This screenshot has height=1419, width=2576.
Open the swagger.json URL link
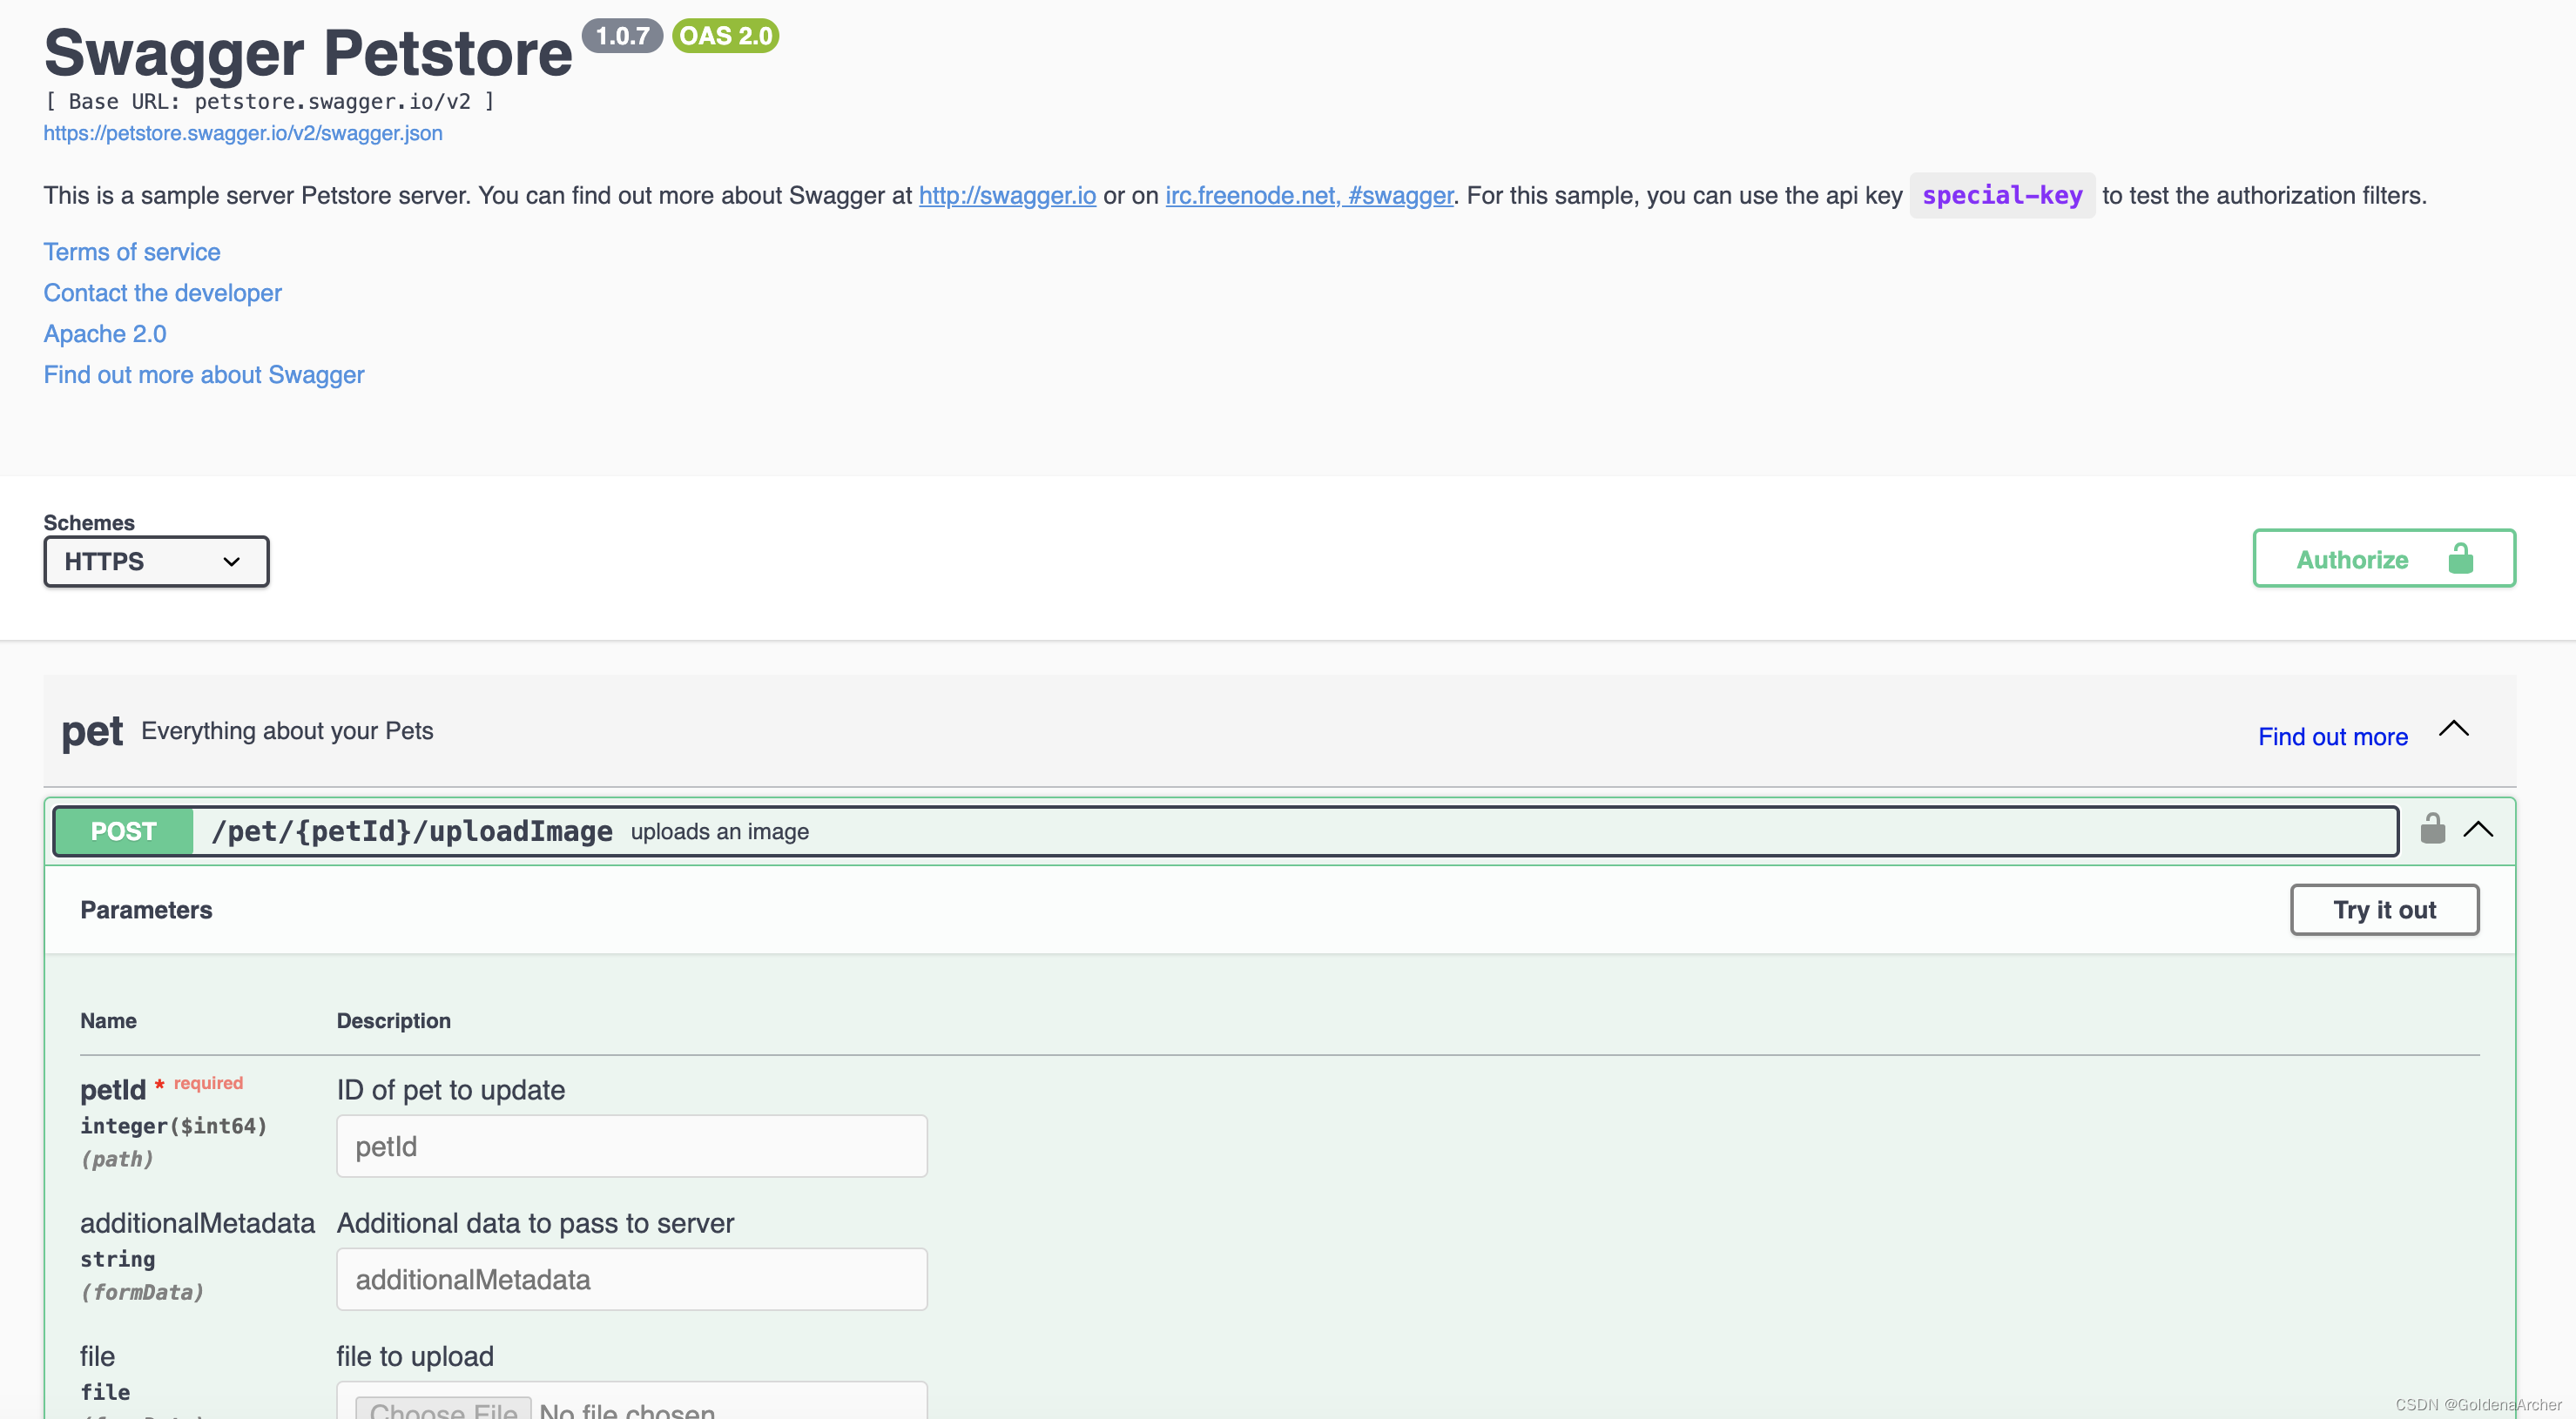tap(243, 133)
